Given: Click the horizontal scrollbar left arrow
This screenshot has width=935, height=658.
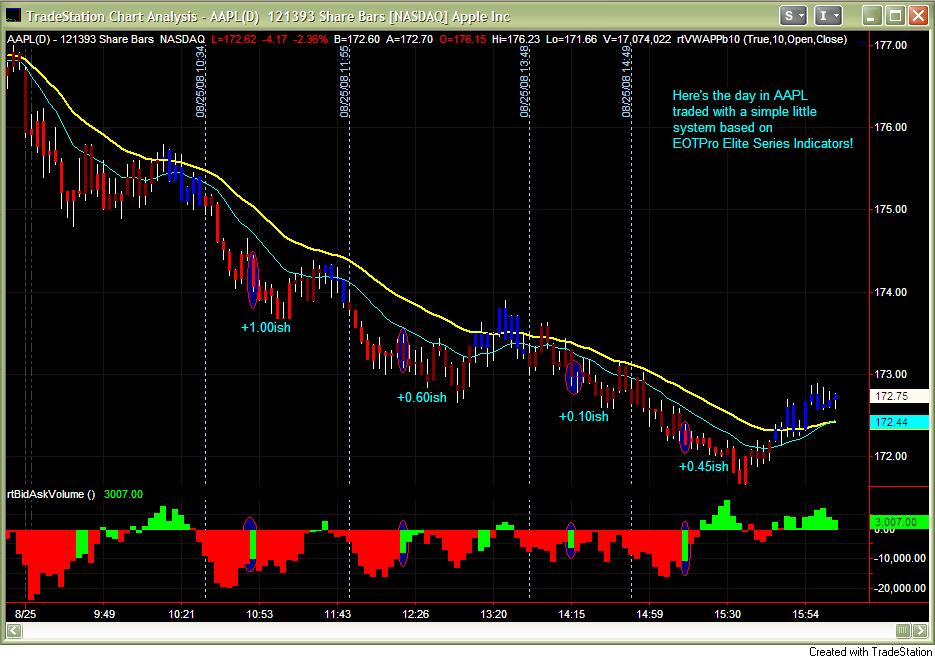Looking at the screenshot, I should (x=14, y=631).
